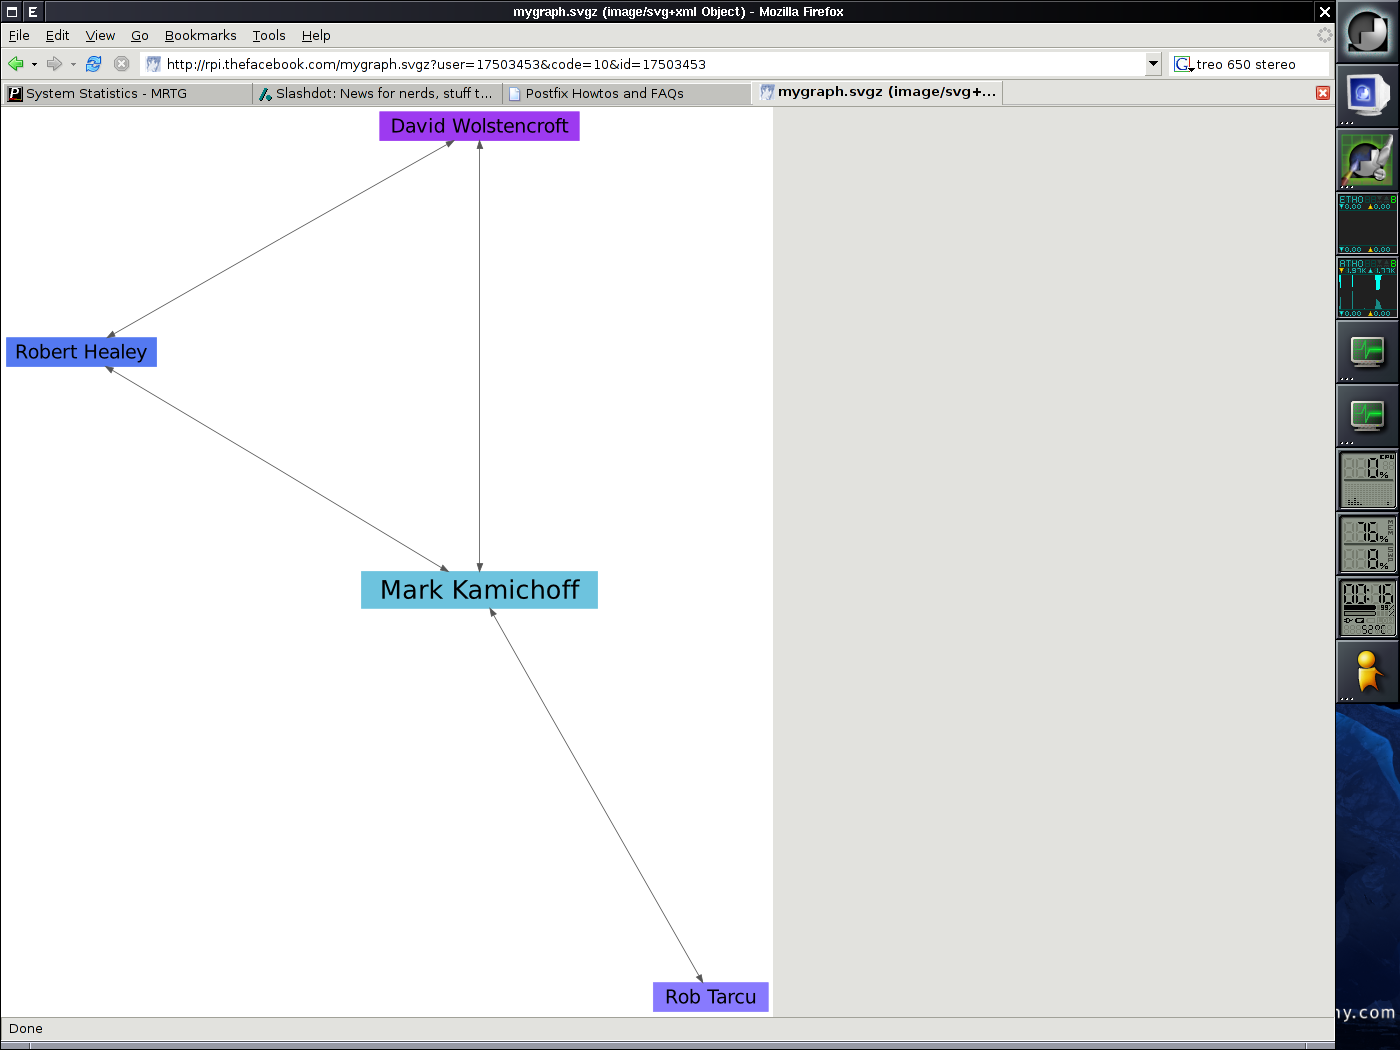Click the ETH0 network monitor dockapp
This screenshot has width=1400, height=1050.
point(1367,224)
